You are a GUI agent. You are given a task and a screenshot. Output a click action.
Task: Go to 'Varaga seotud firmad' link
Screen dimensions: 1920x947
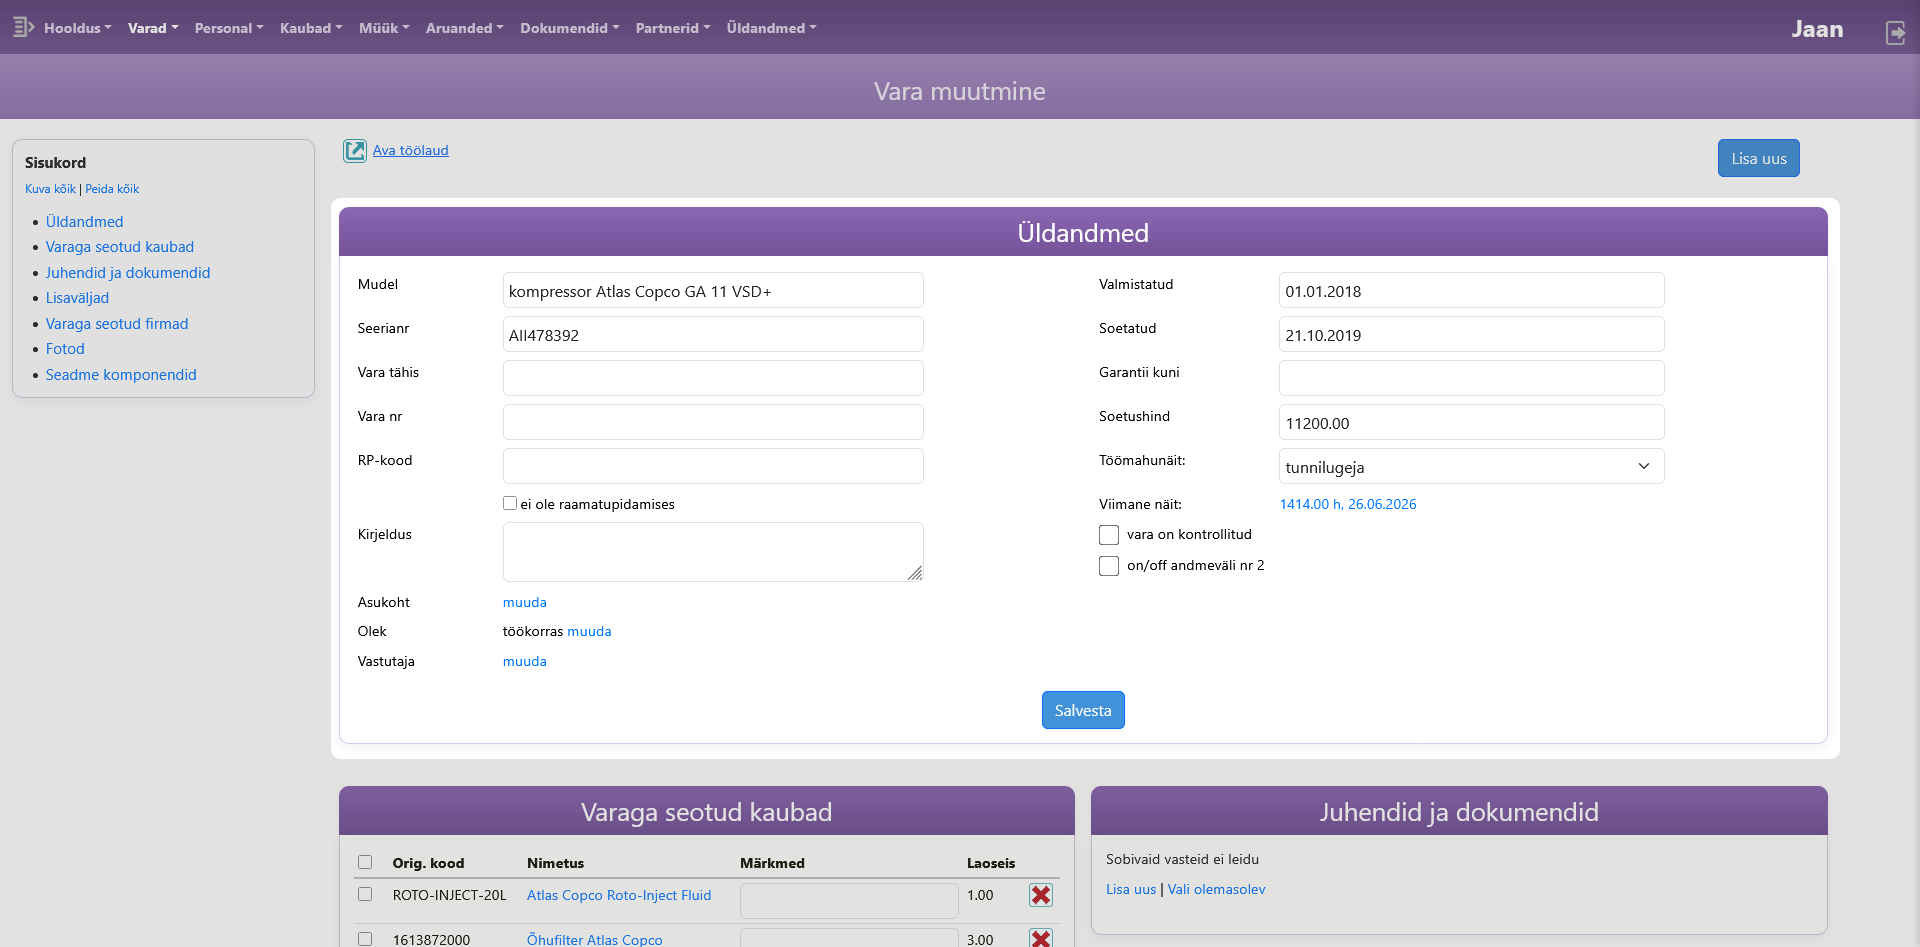pos(117,324)
